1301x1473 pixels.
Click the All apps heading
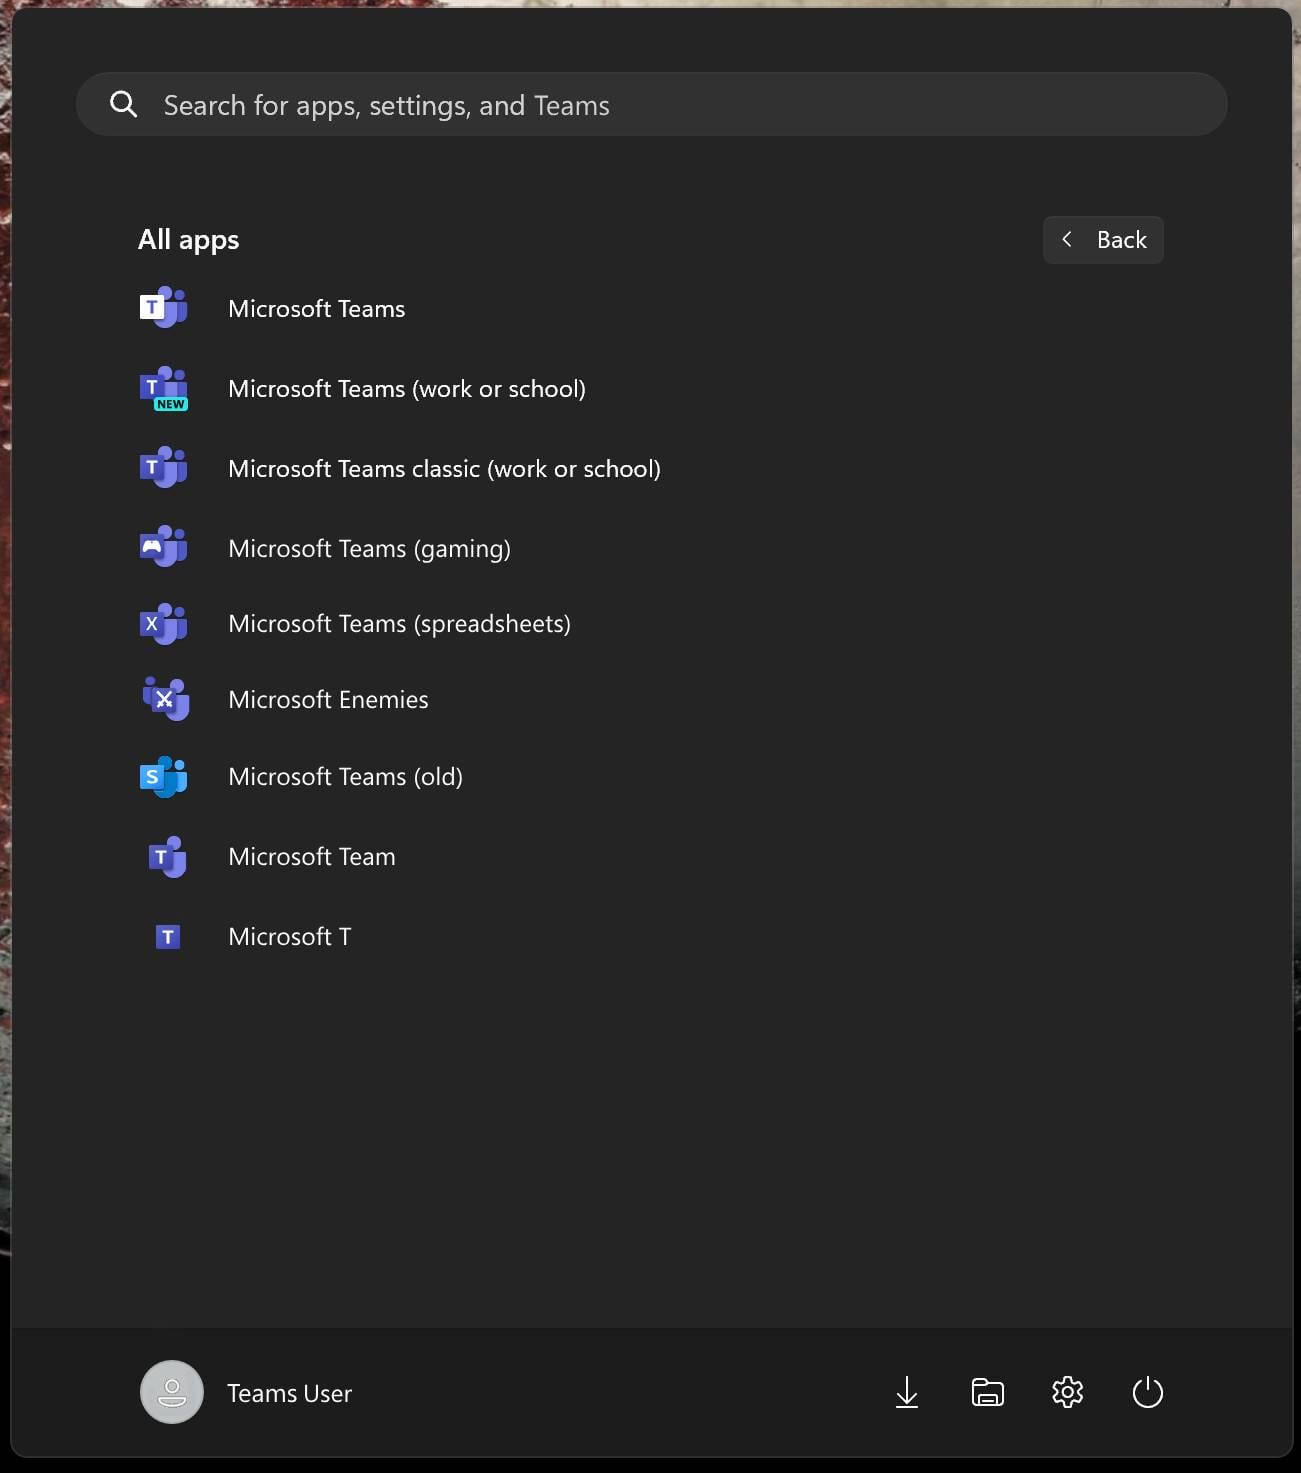189,240
